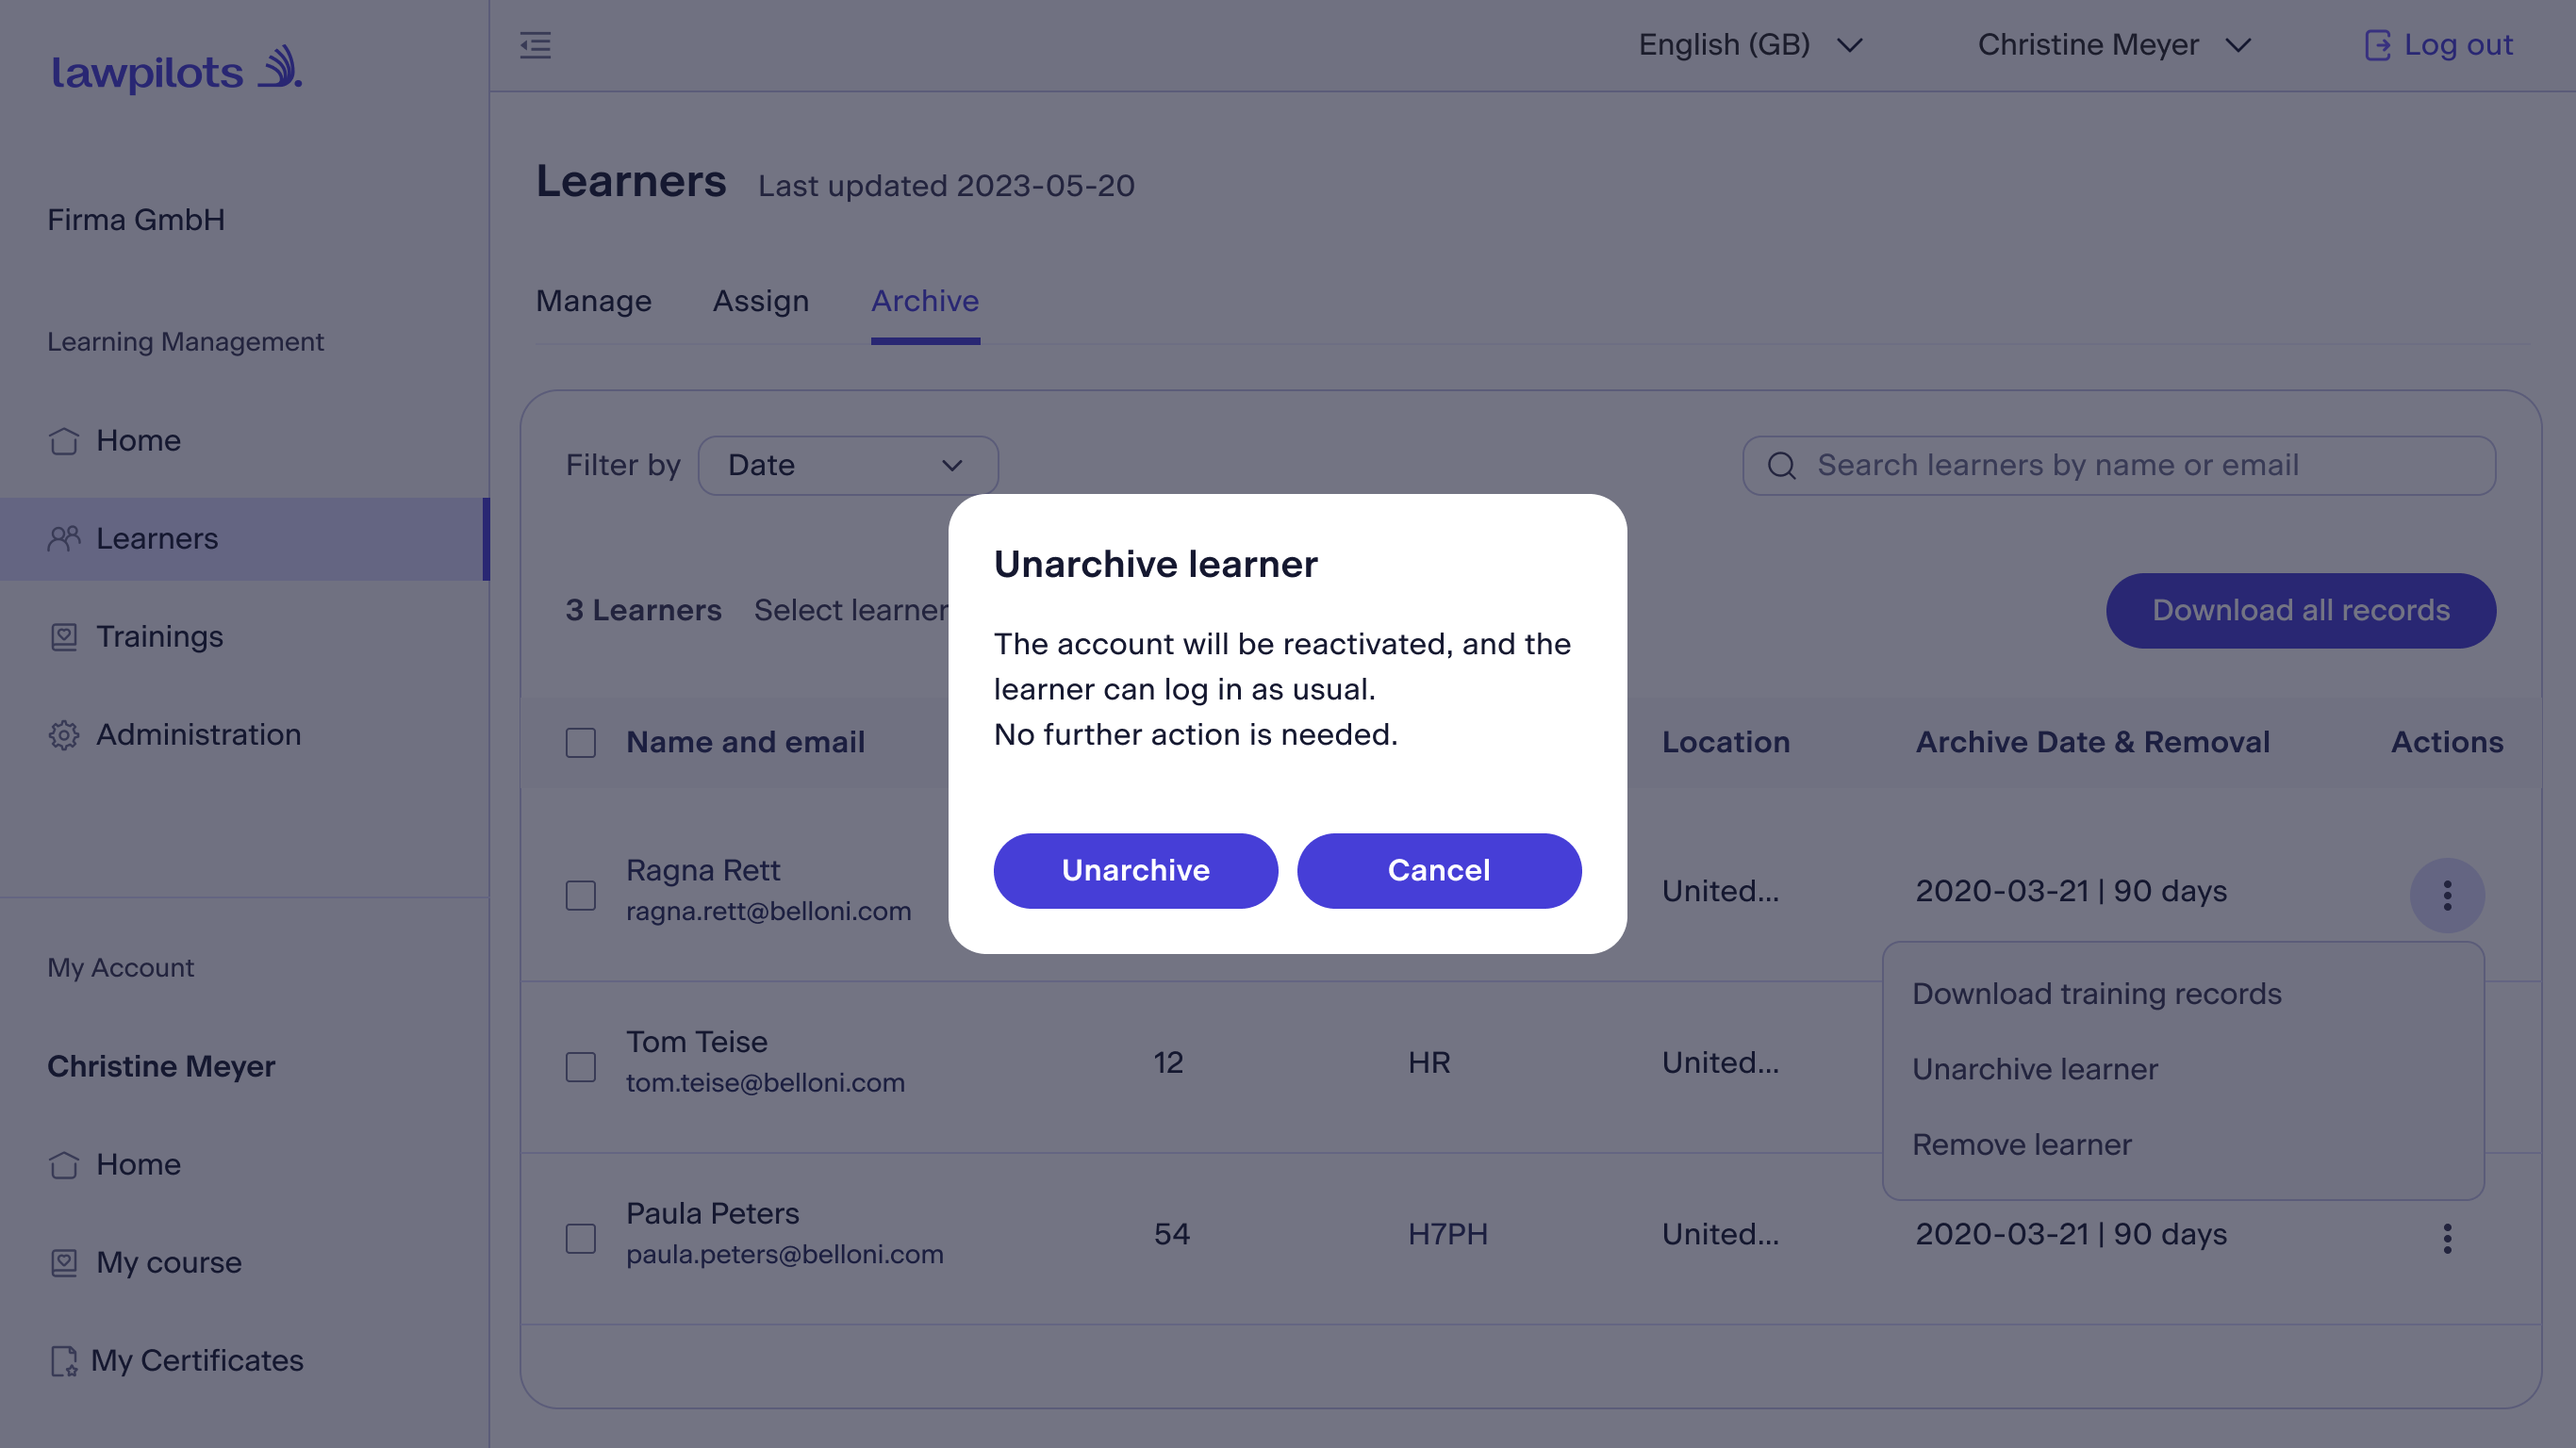Click paula.peters@belloni.com email

pyautogui.click(x=784, y=1255)
